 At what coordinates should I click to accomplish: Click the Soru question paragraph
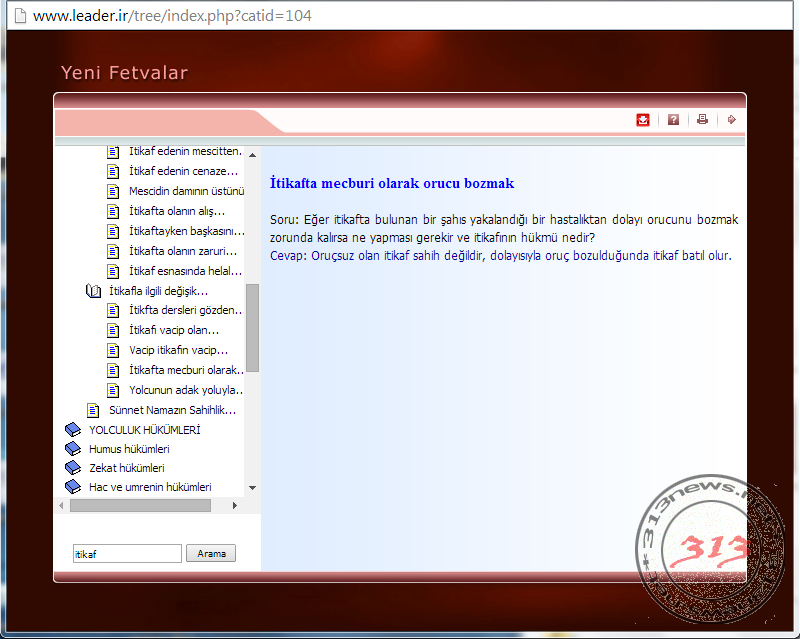pyautogui.click(x=504, y=228)
